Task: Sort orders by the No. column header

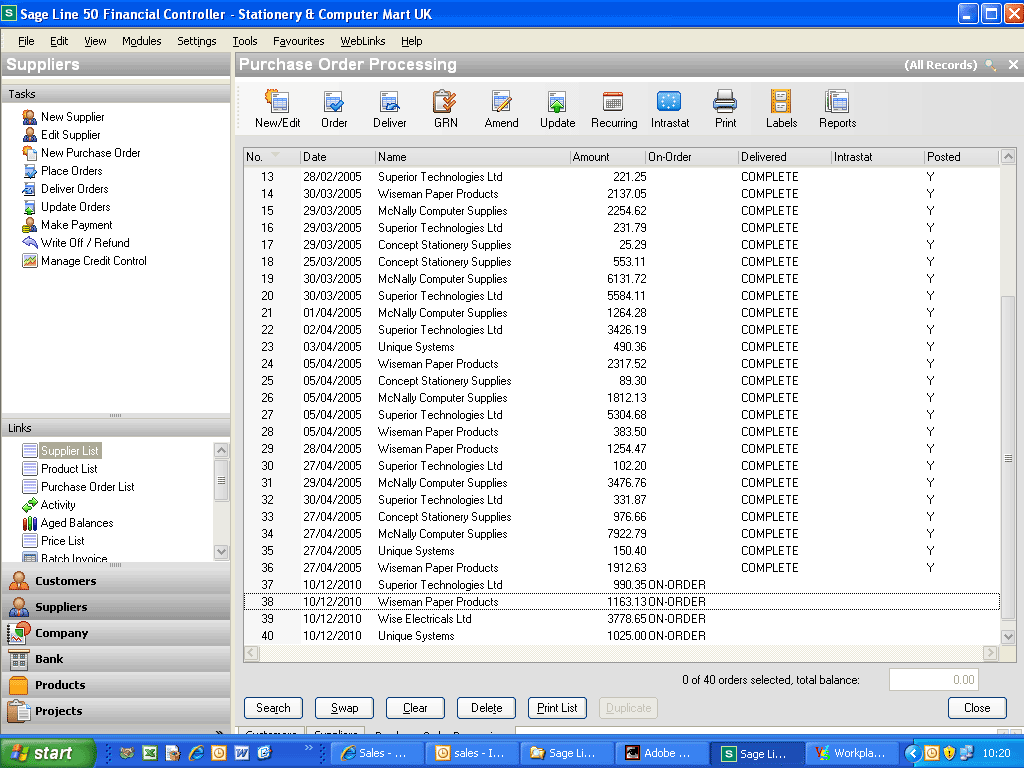Action: 272,157
